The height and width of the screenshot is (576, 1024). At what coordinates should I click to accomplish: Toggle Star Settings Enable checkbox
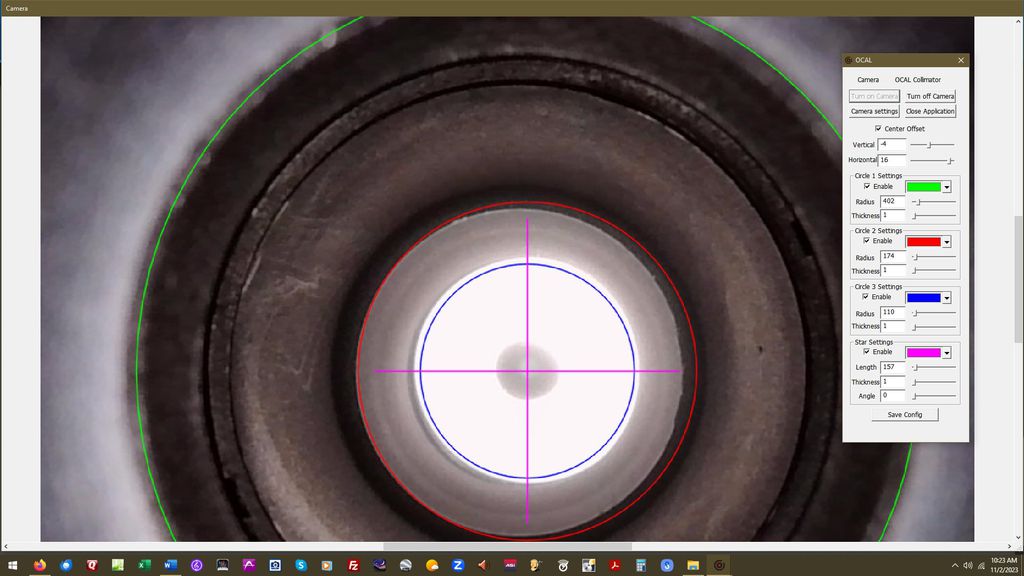point(867,351)
